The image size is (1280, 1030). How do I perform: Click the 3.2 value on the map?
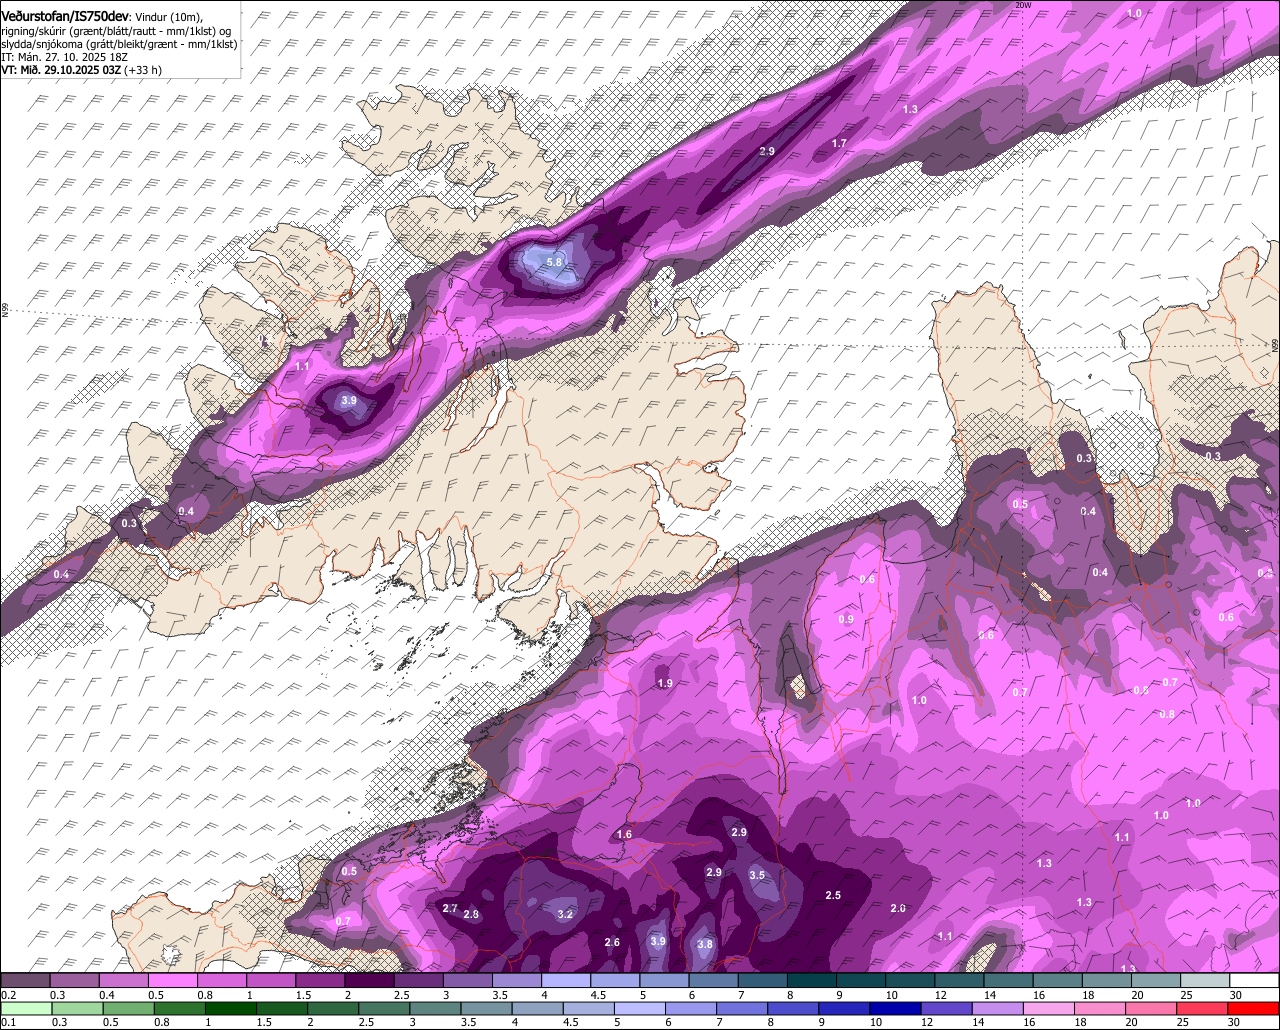(565, 914)
